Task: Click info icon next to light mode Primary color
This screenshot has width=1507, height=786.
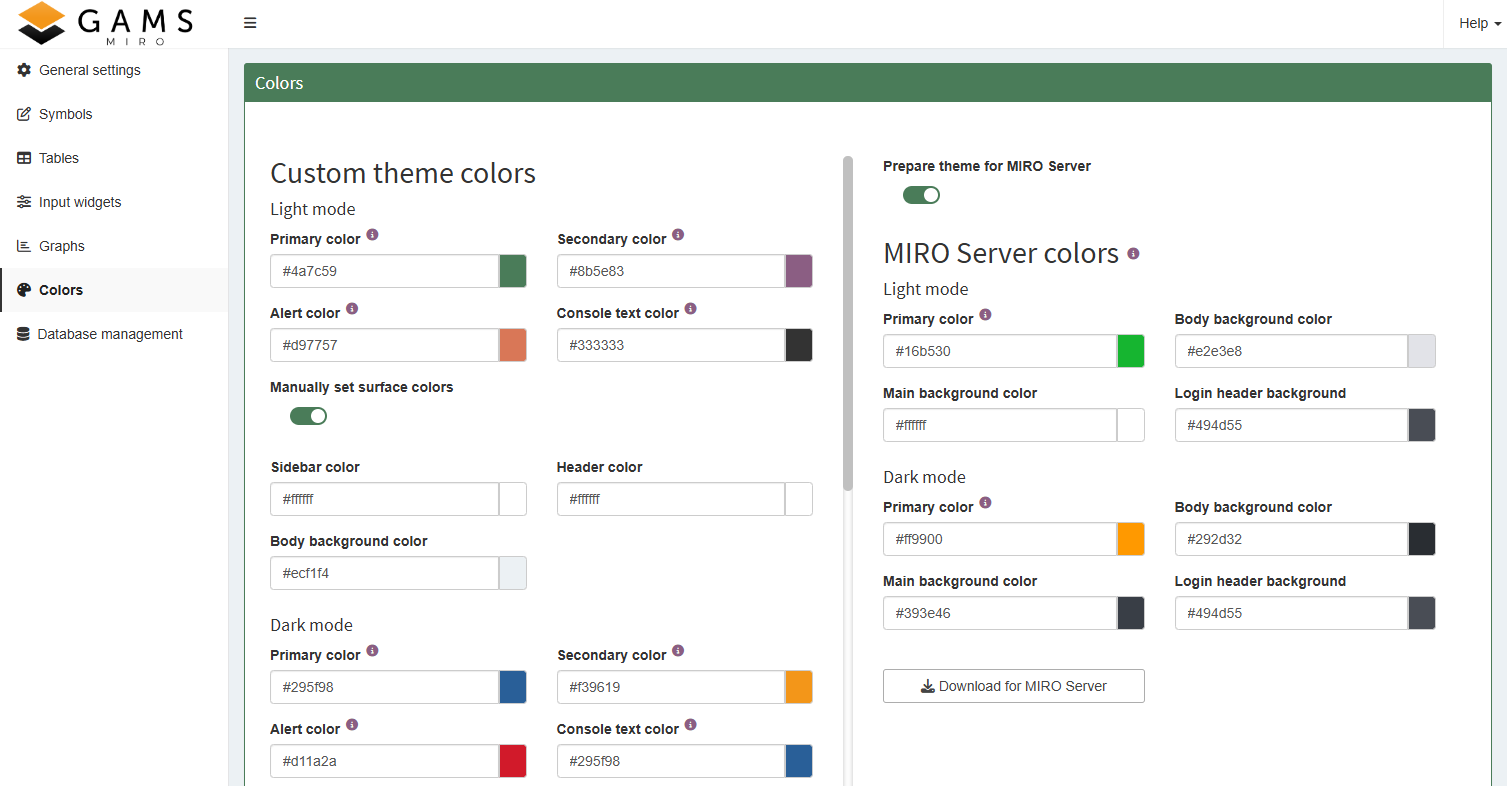Action: click(x=372, y=235)
